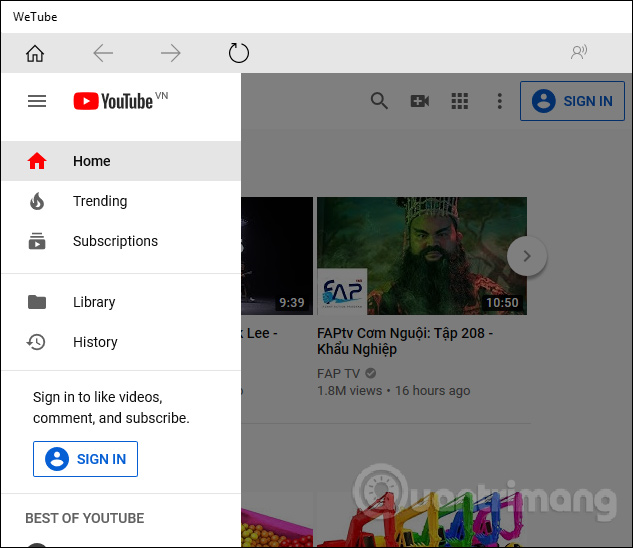The height and width of the screenshot is (548, 633).
Task: Click the Subscriptions stack icon
Action: pos(37,241)
